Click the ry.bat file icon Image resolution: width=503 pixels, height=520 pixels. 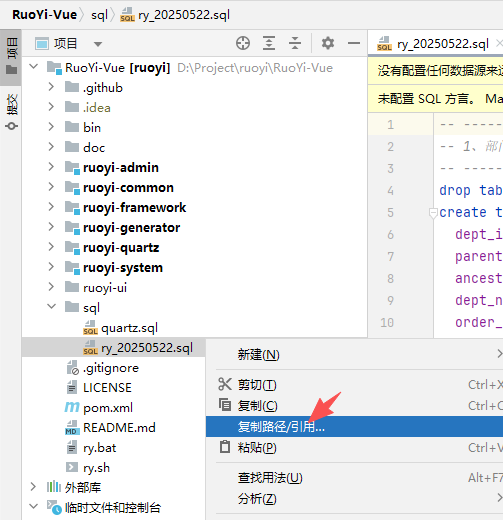pyautogui.click(x=72, y=447)
